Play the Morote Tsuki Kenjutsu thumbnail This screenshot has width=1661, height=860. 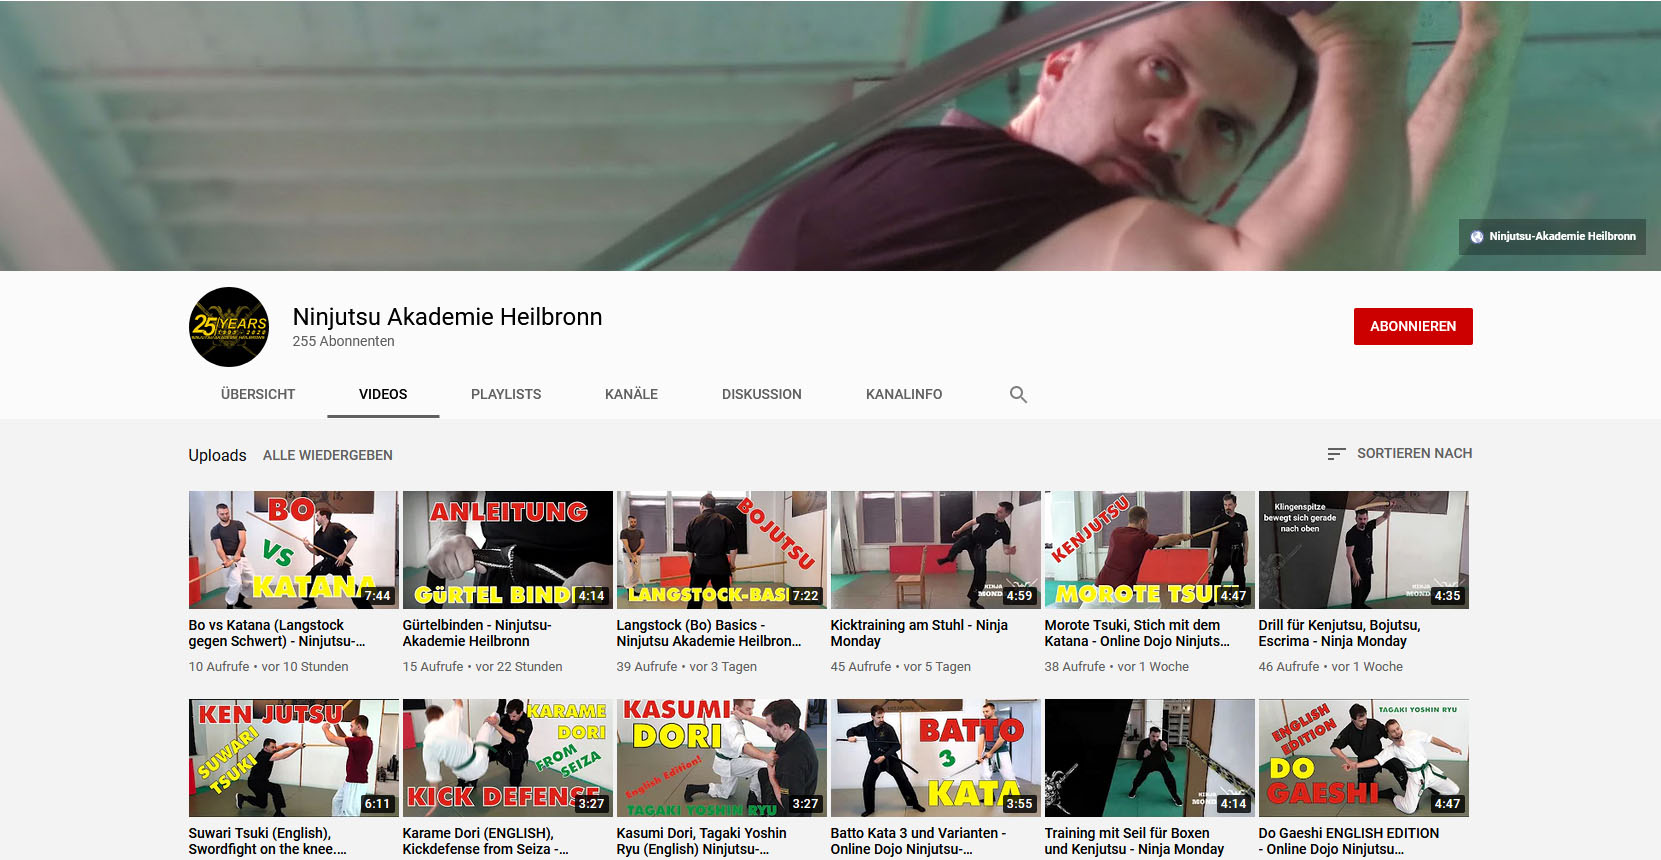coord(1150,550)
